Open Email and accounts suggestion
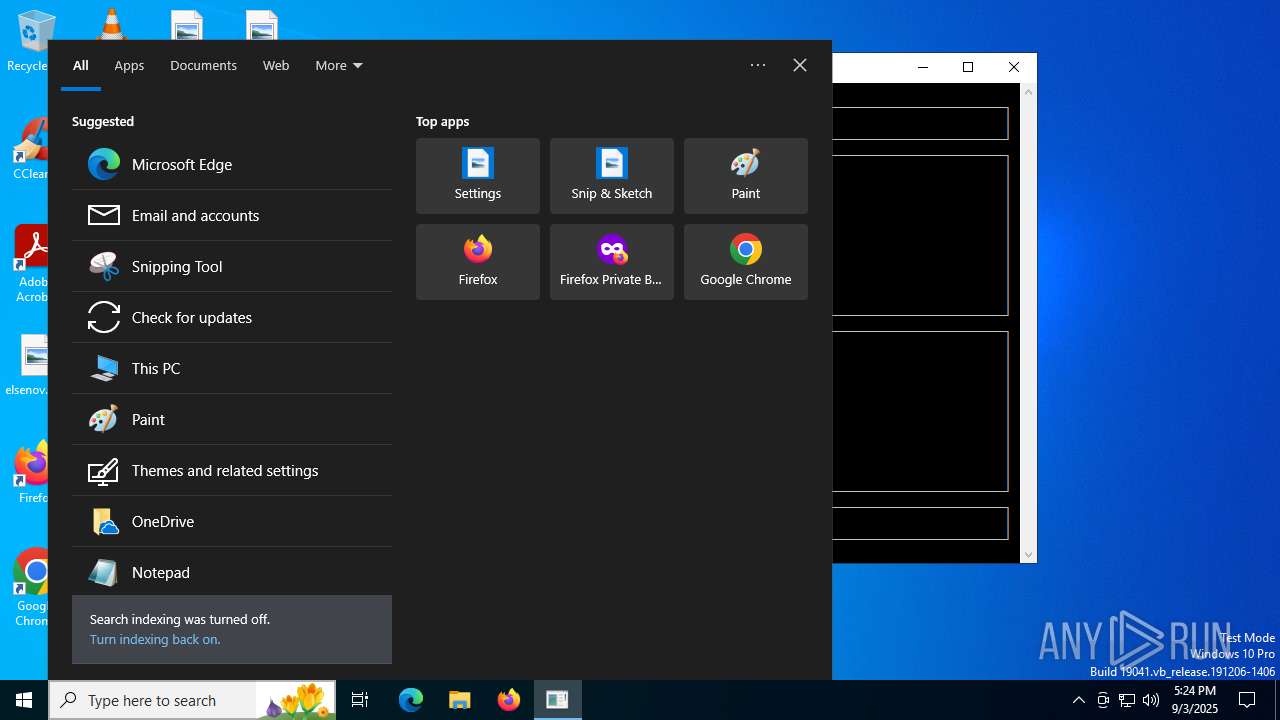1280x720 pixels. 231,215
